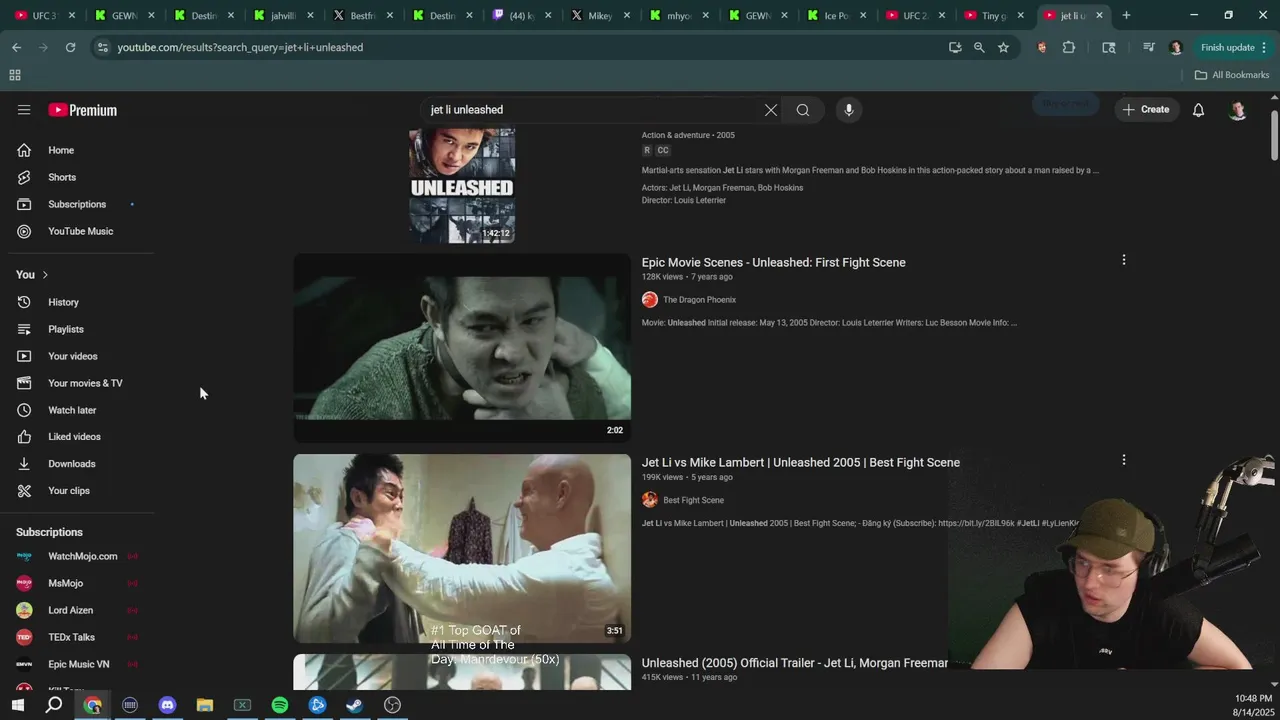Open The Dragon Phoenix channel

click(699, 300)
